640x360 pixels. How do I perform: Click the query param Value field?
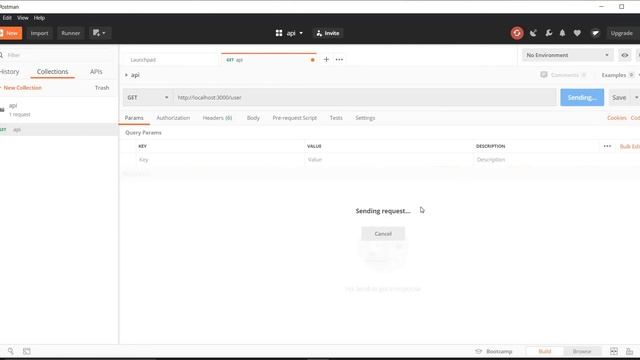click(389, 160)
